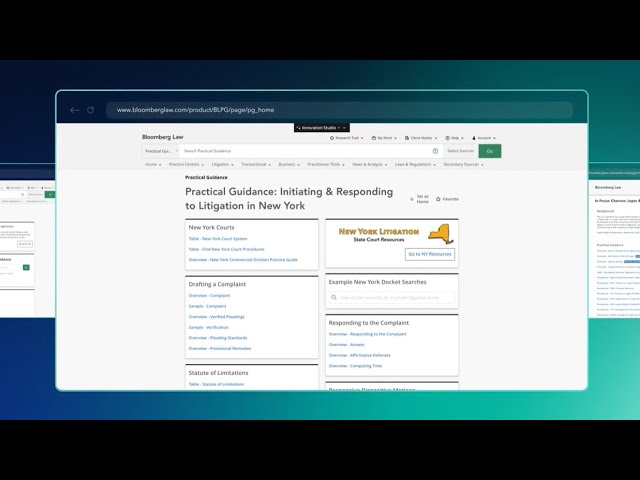Click the example docket searches input field

(x=392, y=298)
